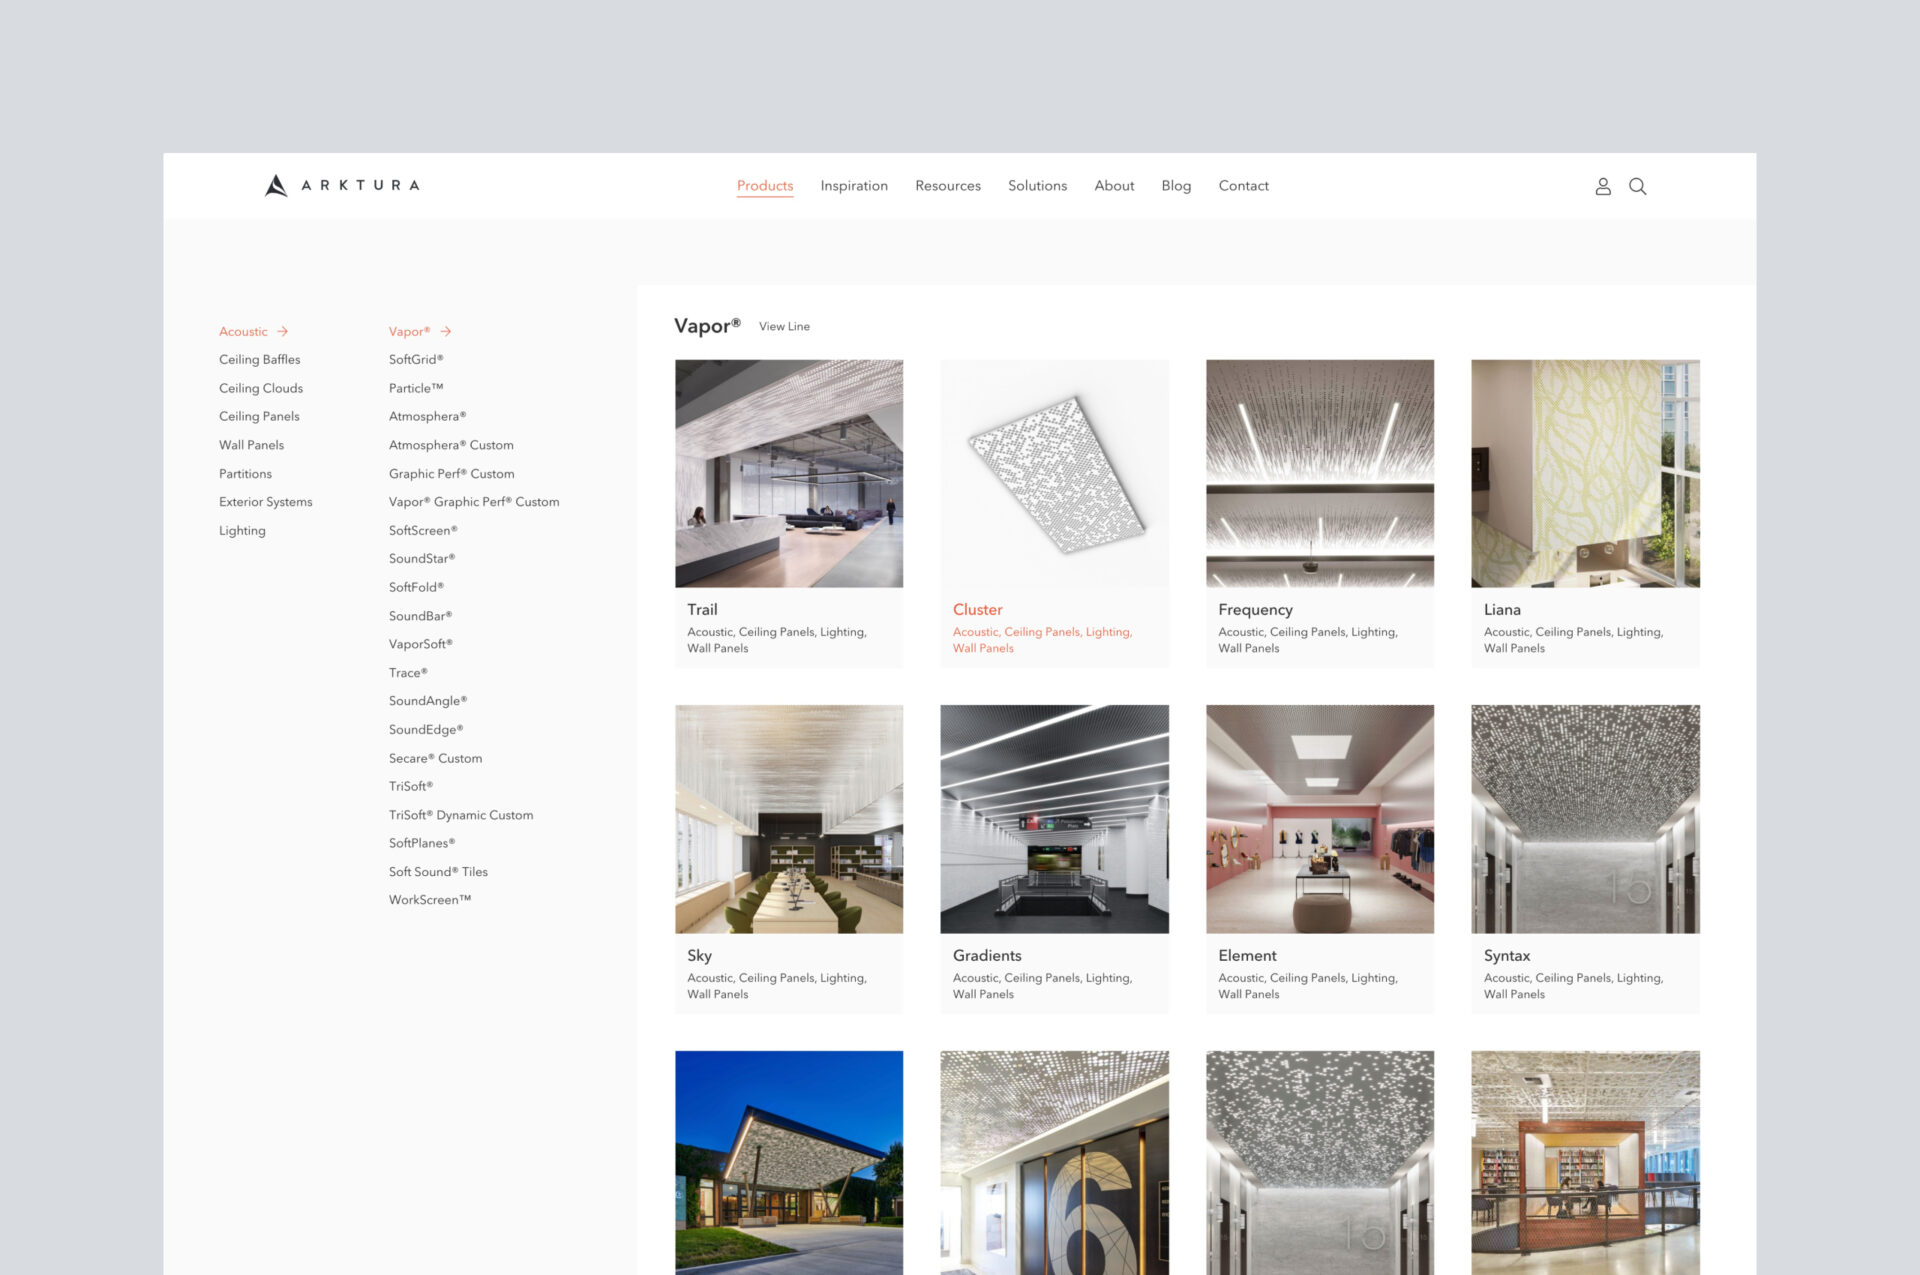Select the Lighting category
Image resolution: width=1920 pixels, height=1275 pixels.
point(242,531)
